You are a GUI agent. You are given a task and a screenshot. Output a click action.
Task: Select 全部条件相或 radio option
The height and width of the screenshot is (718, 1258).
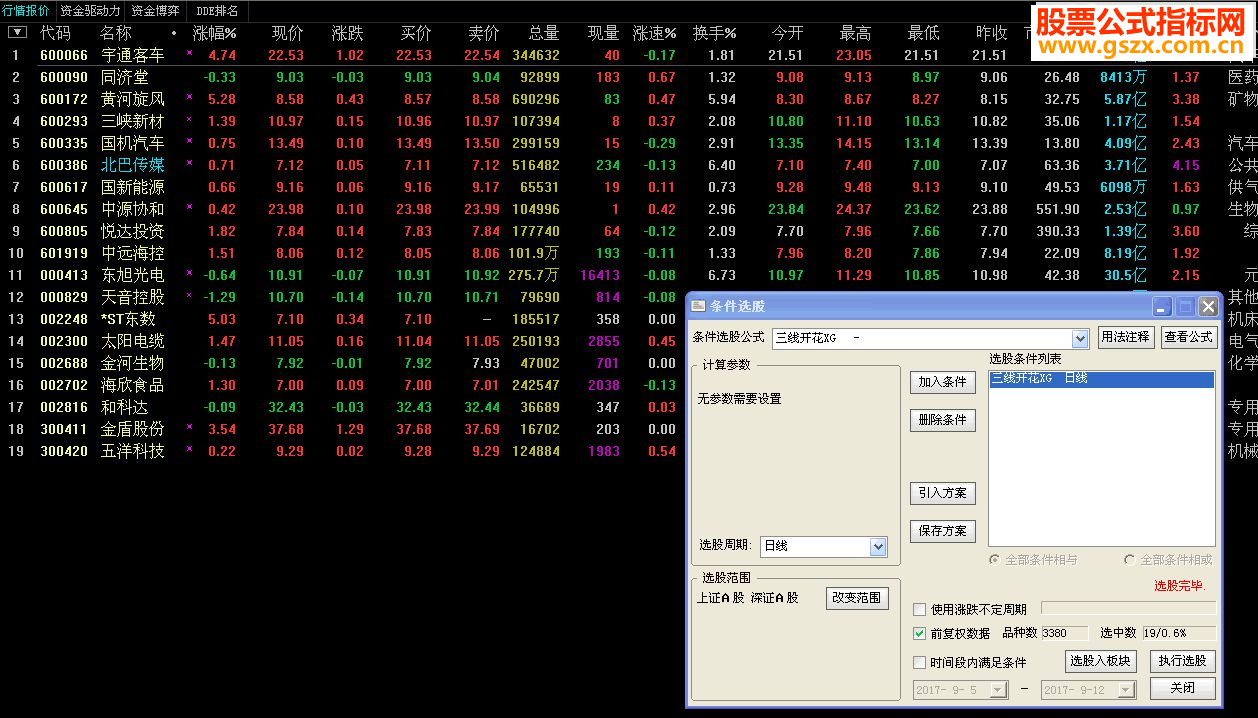click(x=1130, y=560)
